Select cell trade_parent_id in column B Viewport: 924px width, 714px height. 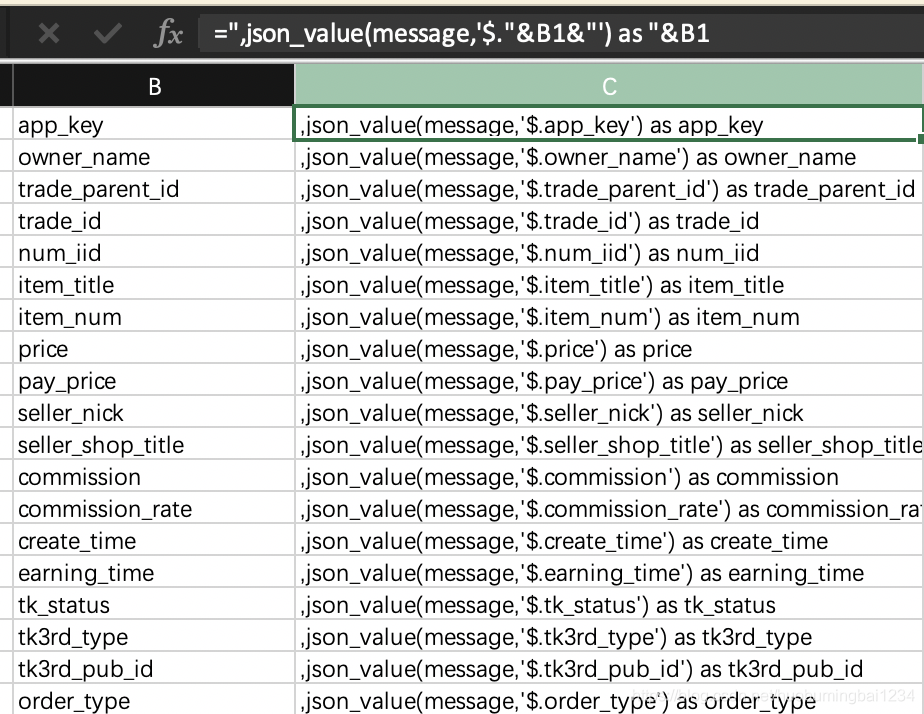[154, 188]
